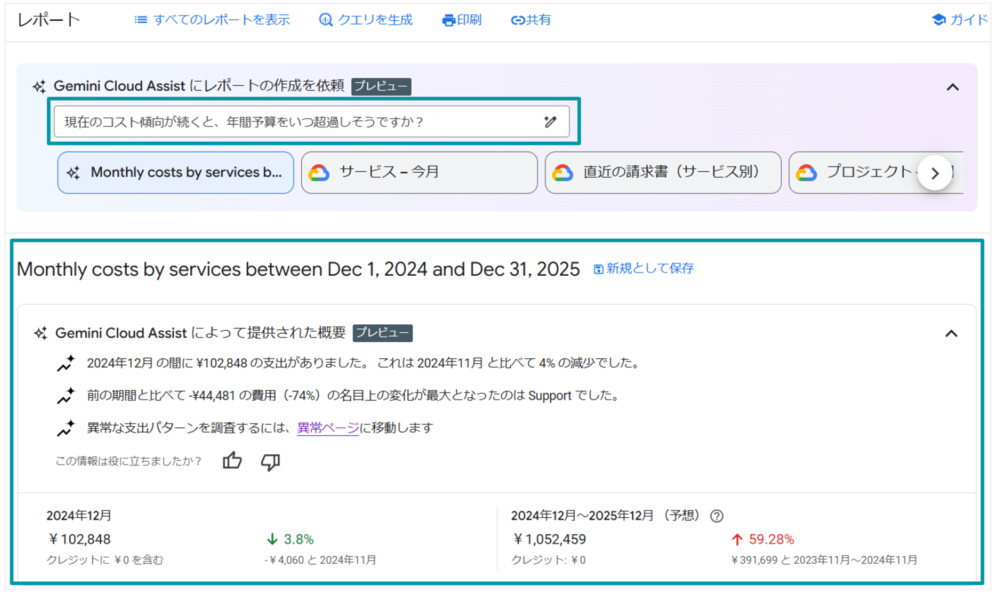Click the thumbs down feedback icon

[x=270, y=461]
